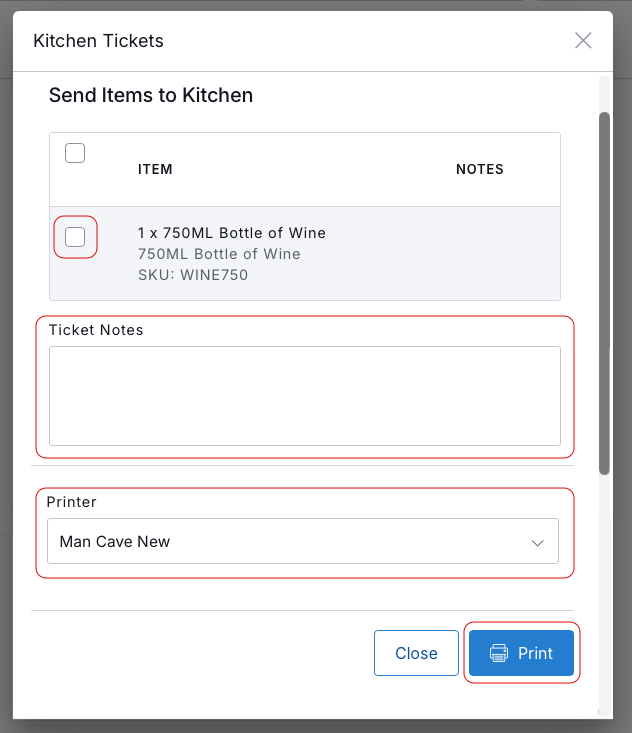
Task: Click the printer icon on Print button
Action: pos(499,653)
